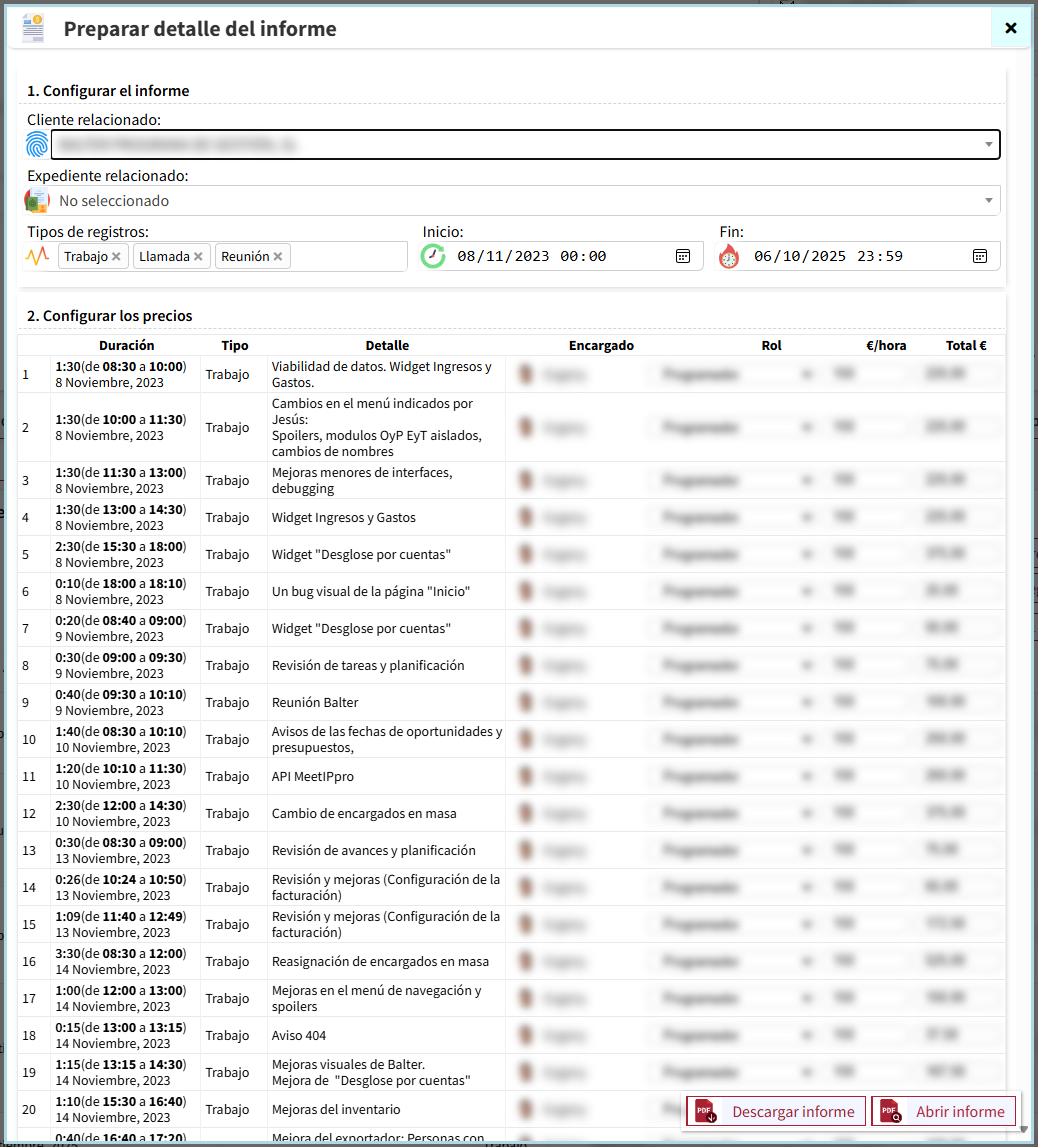Remove the Reunión record type tag
The height and width of the screenshot is (1147, 1038).
point(278,257)
